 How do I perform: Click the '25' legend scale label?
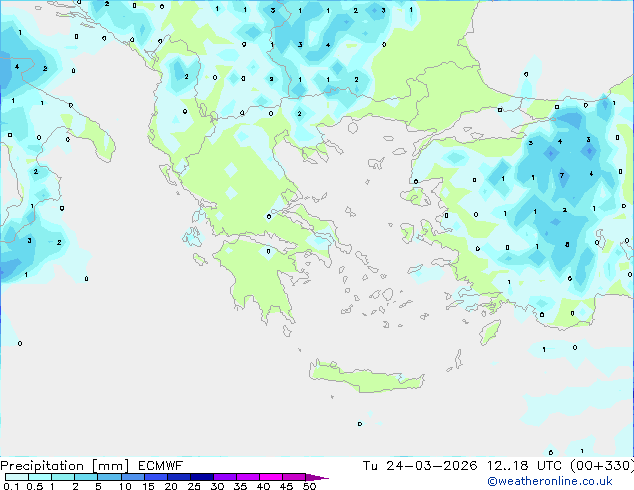tap(194, 486)
